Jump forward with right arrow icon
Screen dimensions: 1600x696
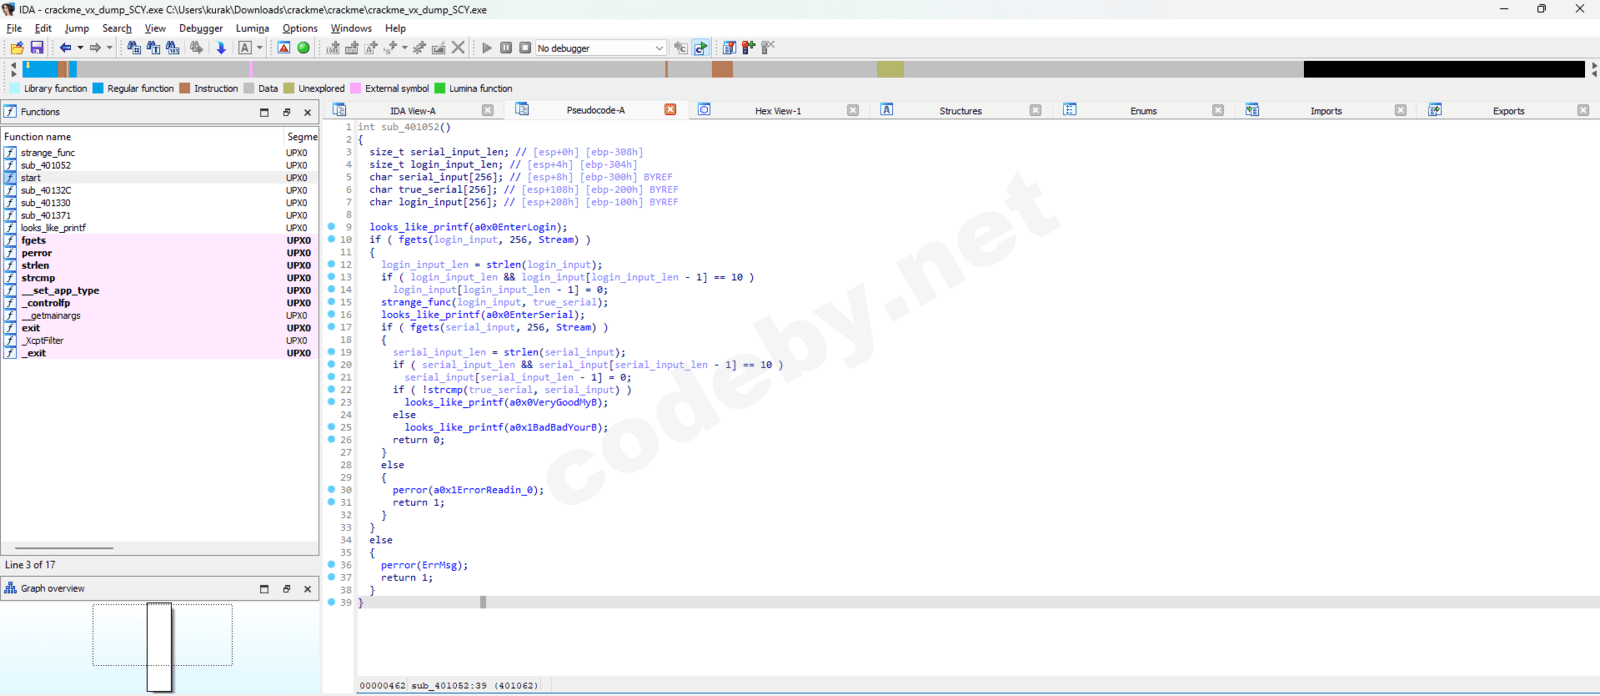point(95,48)
